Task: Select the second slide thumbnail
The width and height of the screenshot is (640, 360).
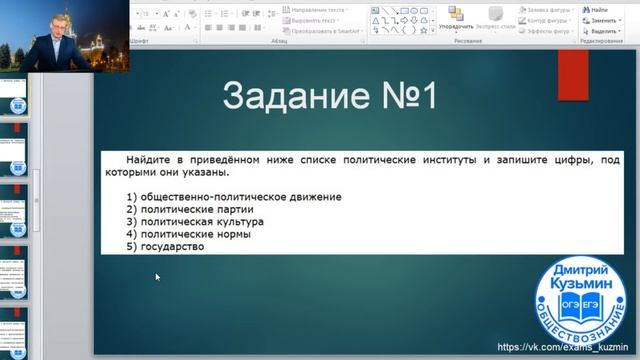Action: 13,150
